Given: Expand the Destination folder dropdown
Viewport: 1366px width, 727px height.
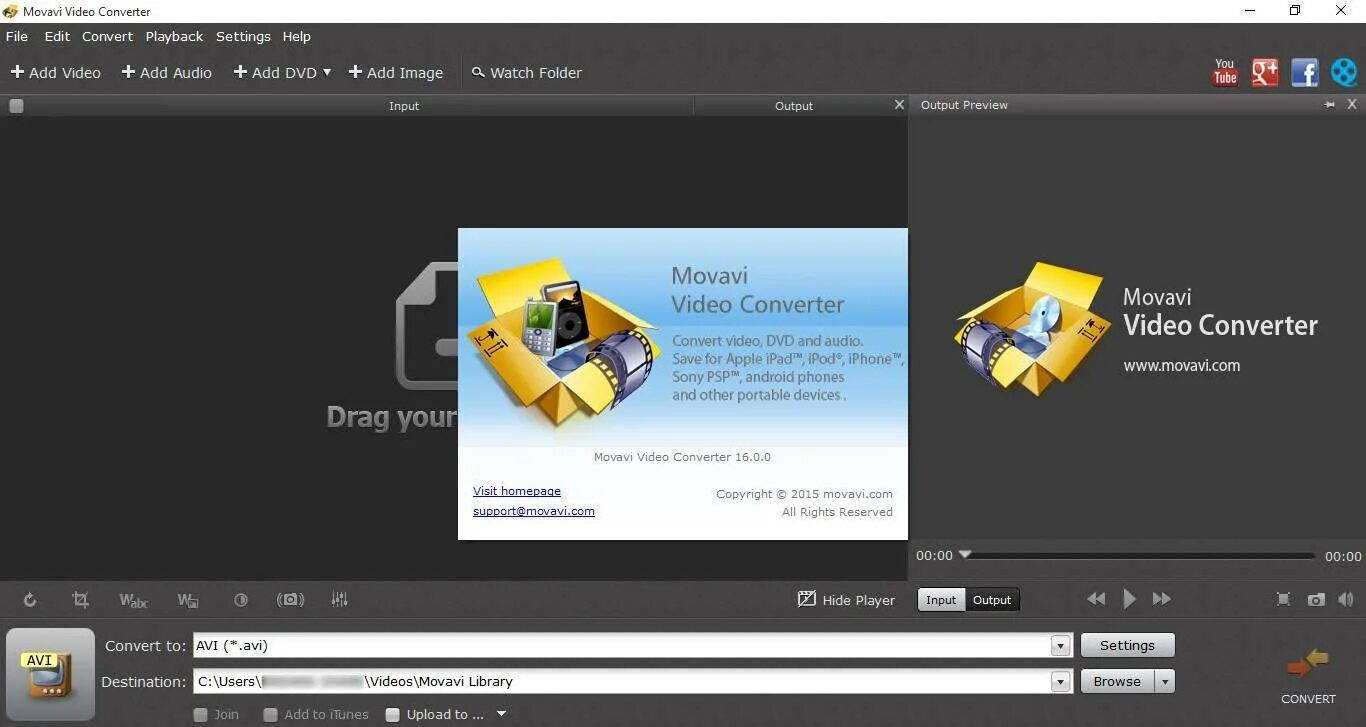Looking at the screenshot, I should (1061, 682).
